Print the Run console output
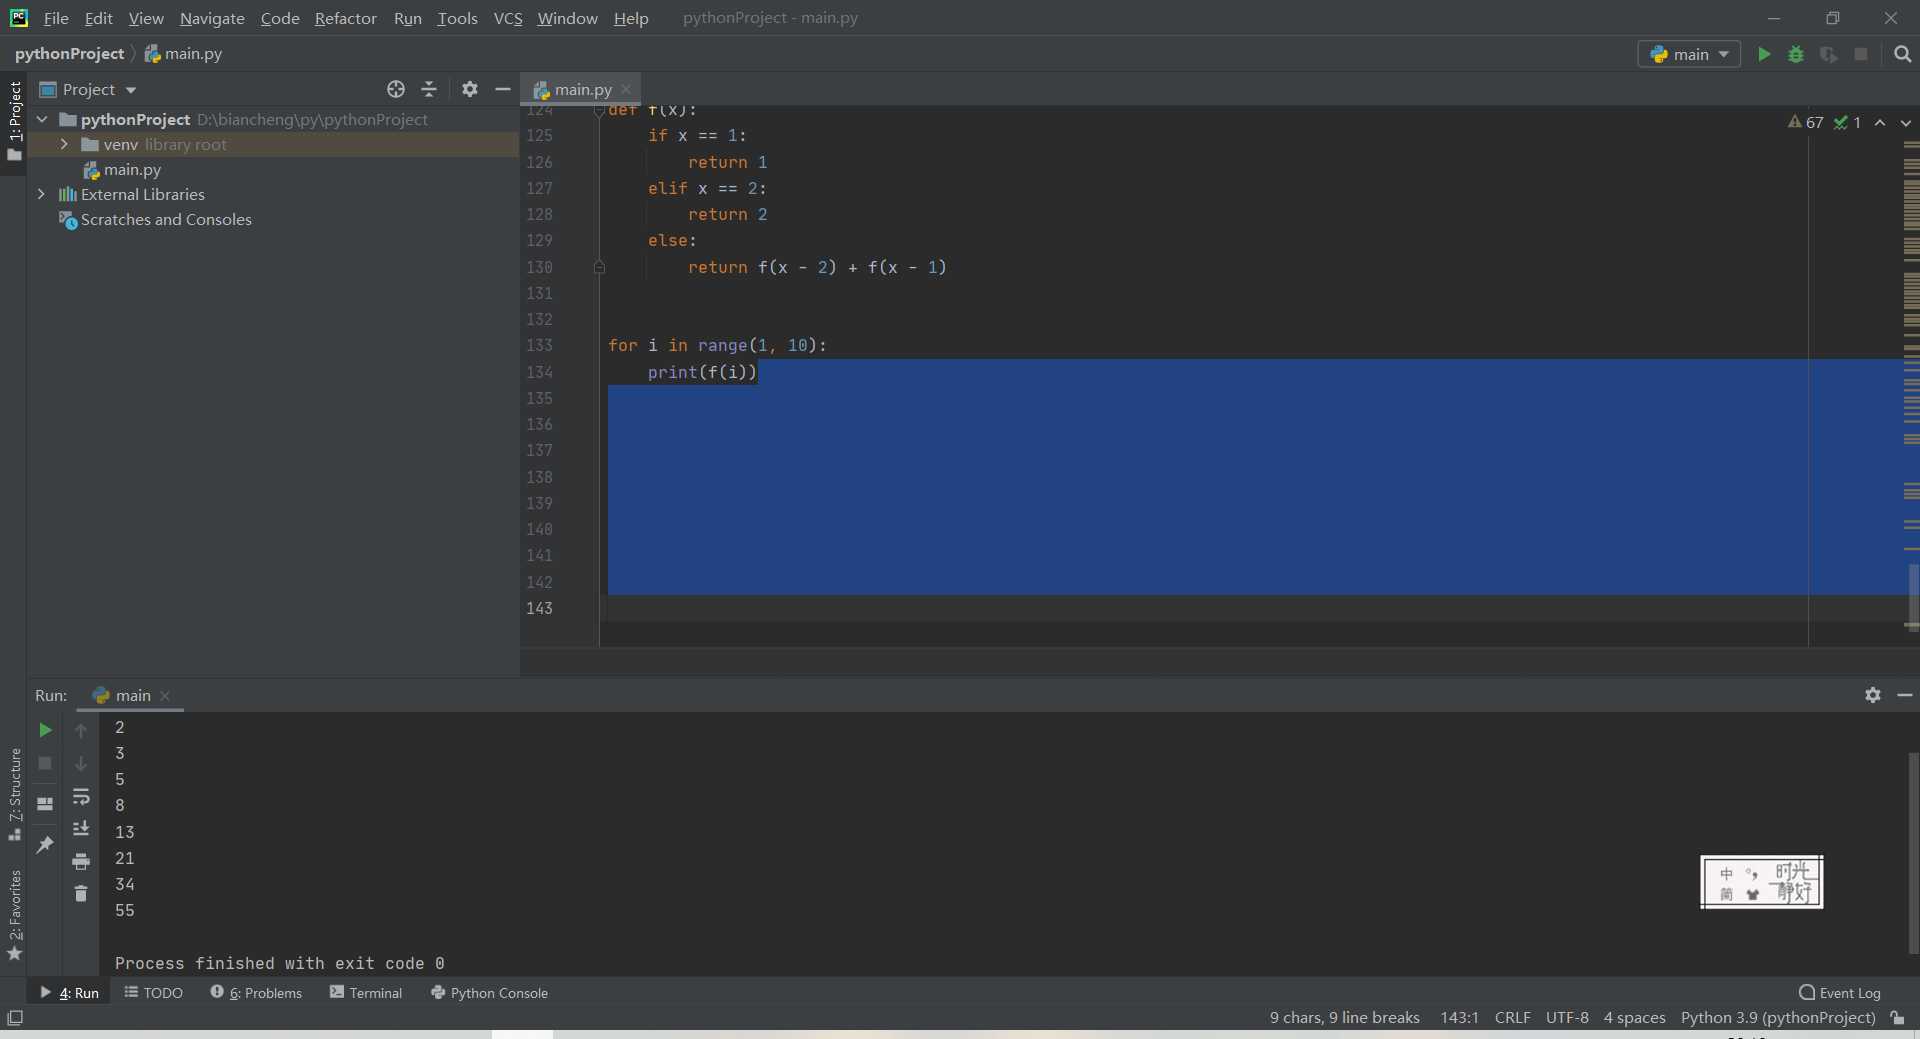This screenshot has height=1039, width=1920. click(x=81, y=861)
